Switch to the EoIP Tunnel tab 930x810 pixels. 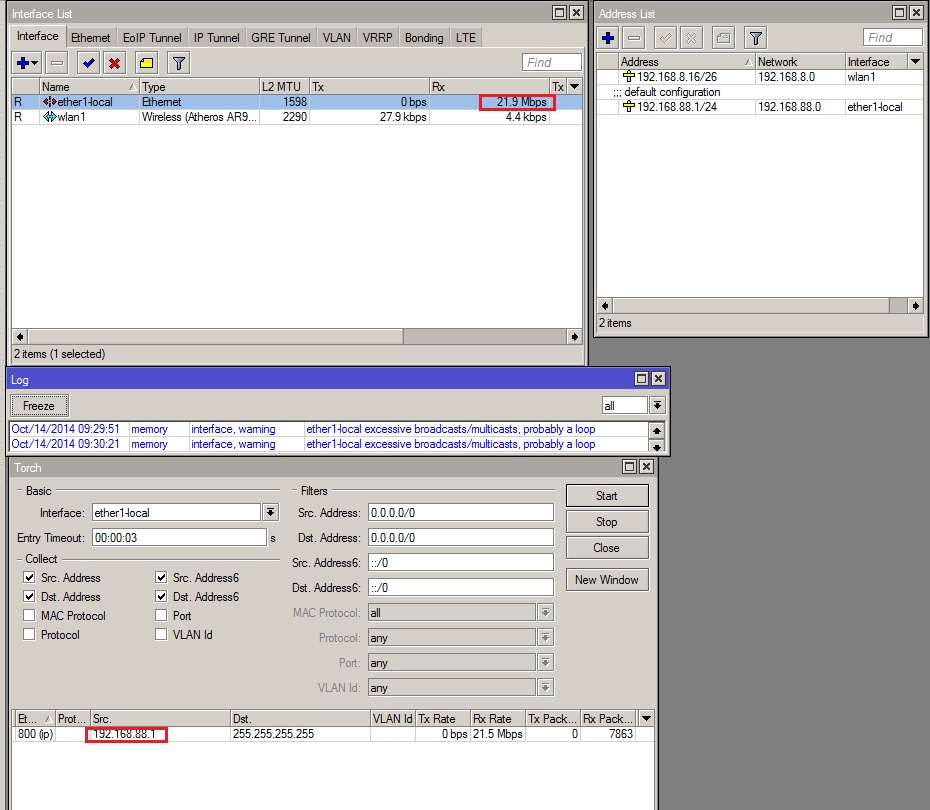click(x=152, y=38)
